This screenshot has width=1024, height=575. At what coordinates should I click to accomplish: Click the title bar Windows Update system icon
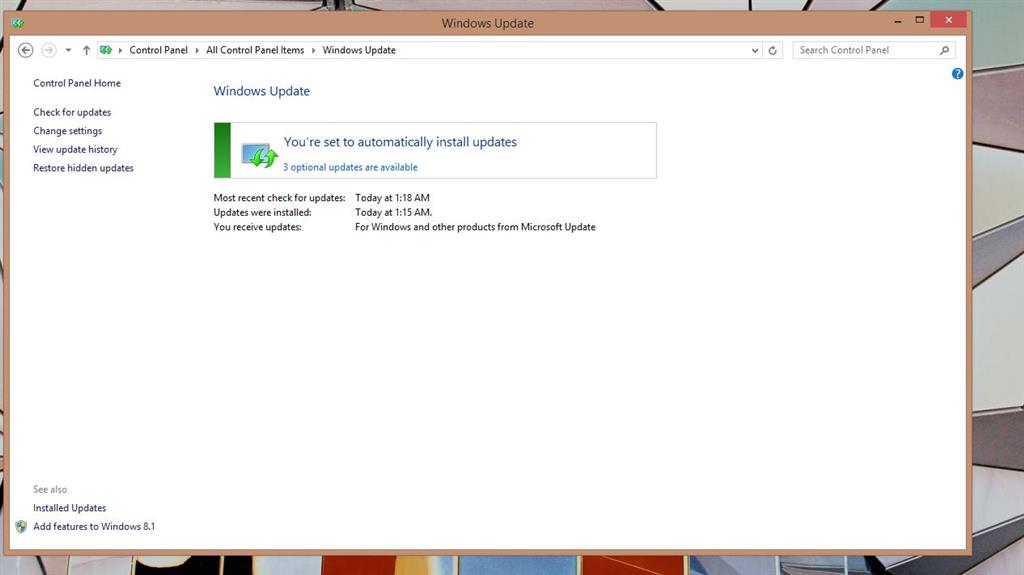click(x=18, y=24)
